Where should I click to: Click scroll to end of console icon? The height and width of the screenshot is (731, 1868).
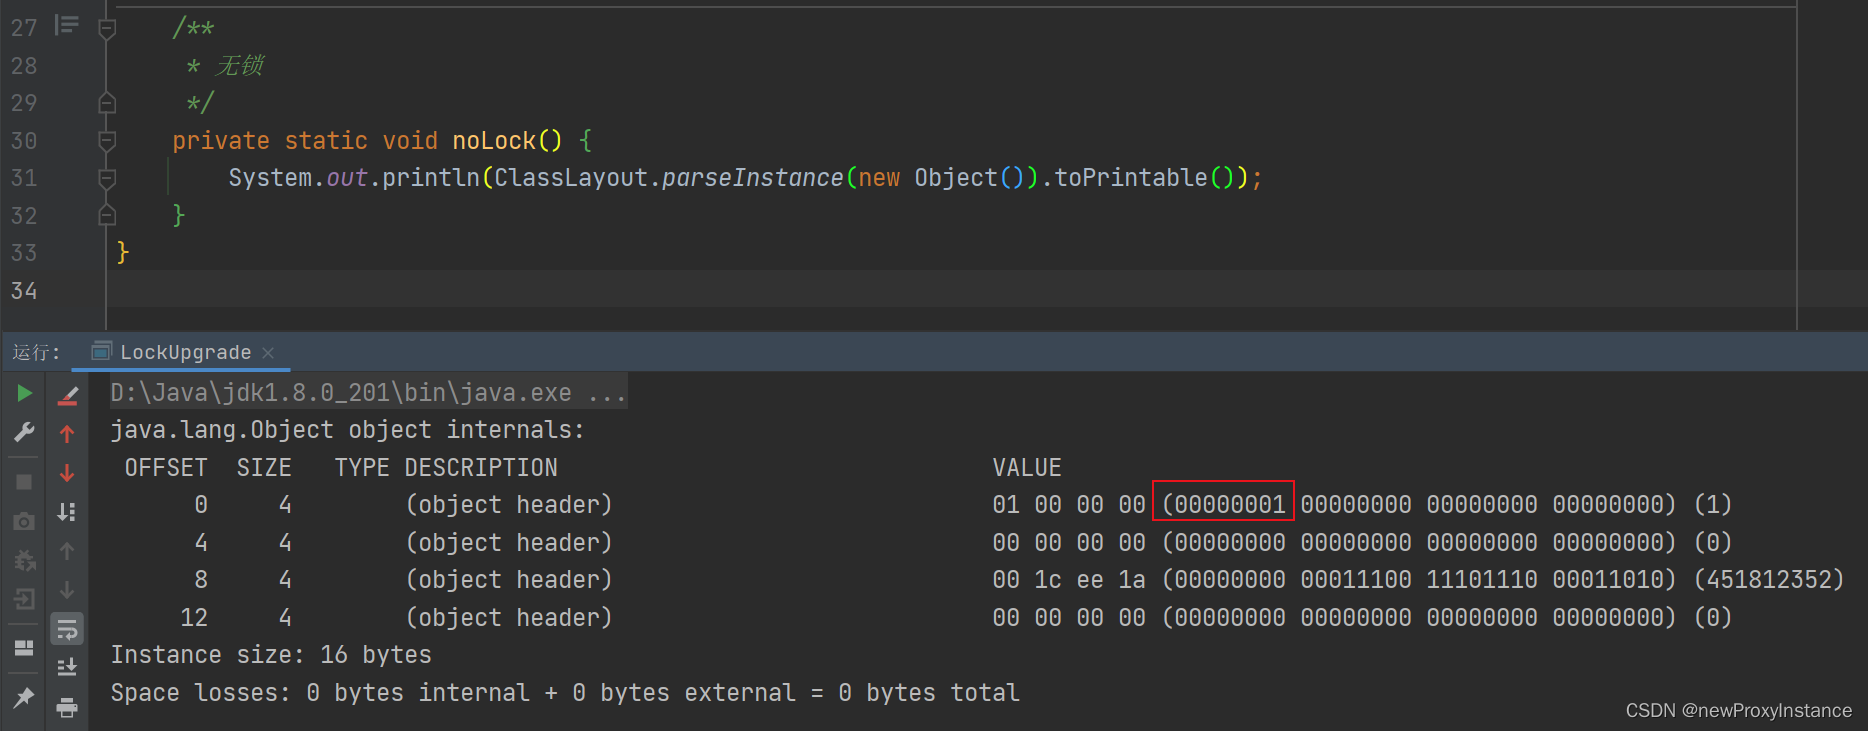[x=67, y=667]
